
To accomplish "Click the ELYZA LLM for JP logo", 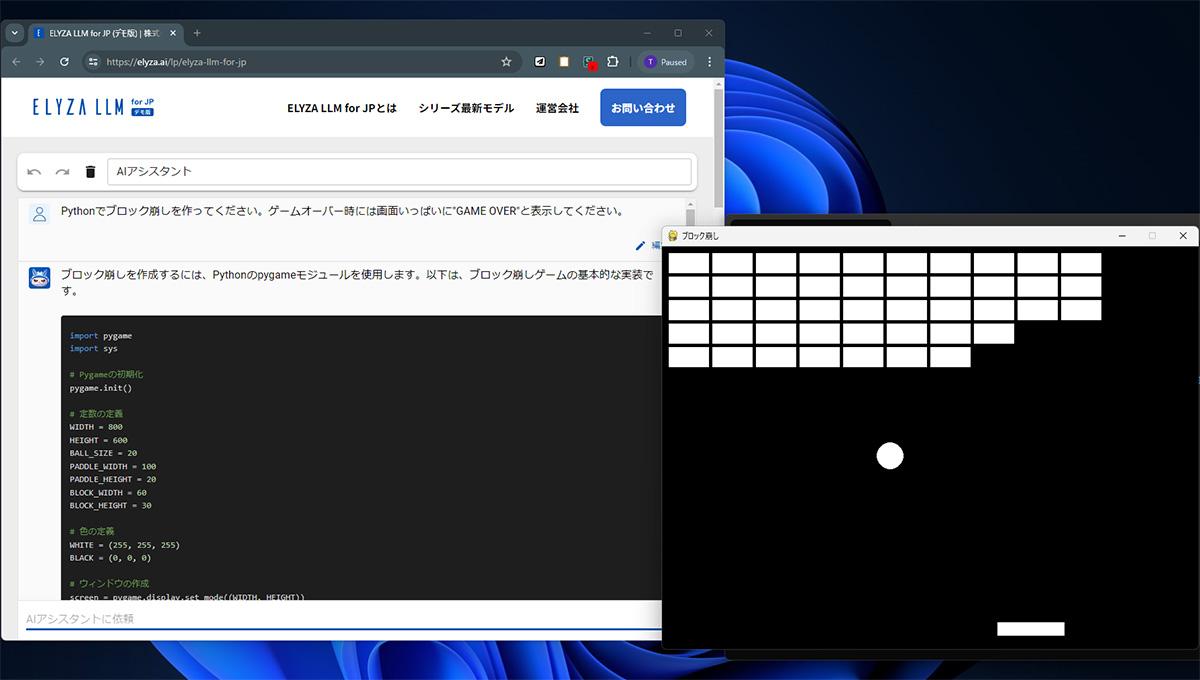I will click(x=94, y=107).
